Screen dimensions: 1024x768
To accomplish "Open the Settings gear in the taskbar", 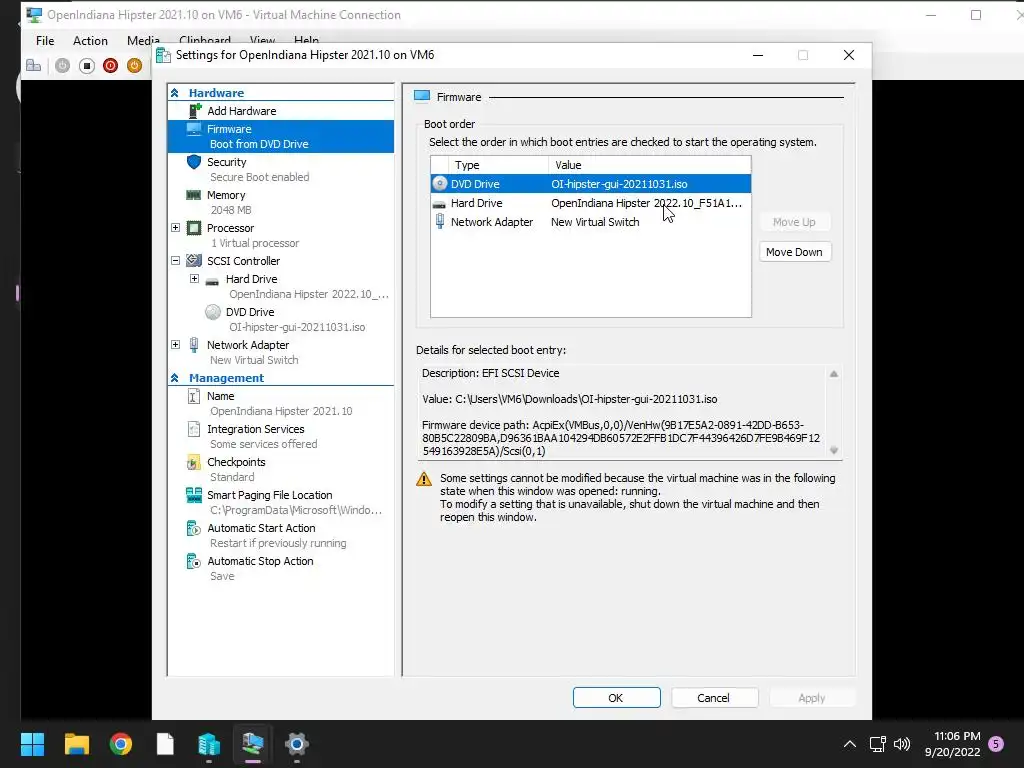I will pos(296,744).
